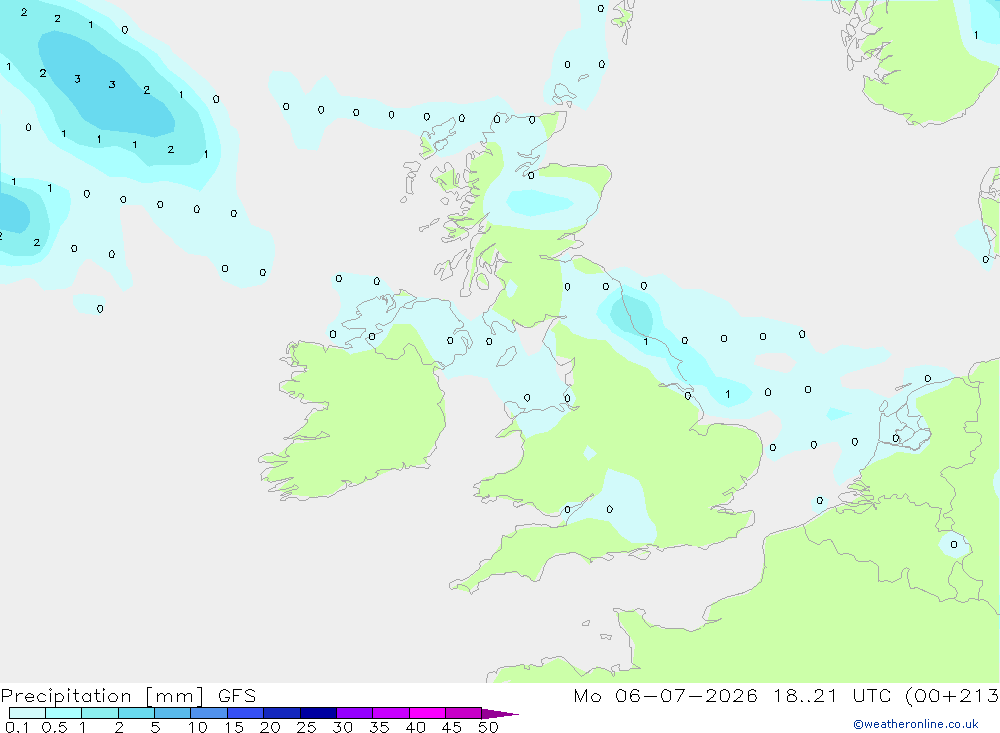Click the "(00+213" forecast offset text
Screen dimensions: 1000x733
pyautogui.click(x=952, y=695)
